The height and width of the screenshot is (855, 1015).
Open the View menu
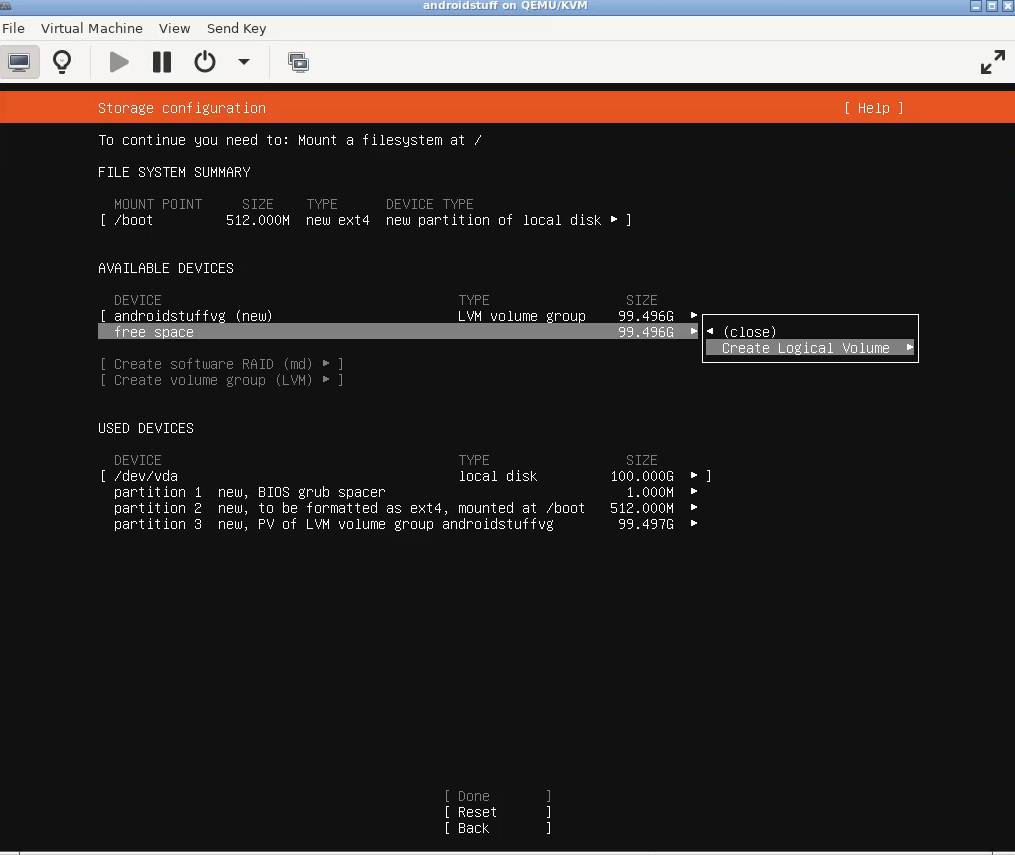175,28
